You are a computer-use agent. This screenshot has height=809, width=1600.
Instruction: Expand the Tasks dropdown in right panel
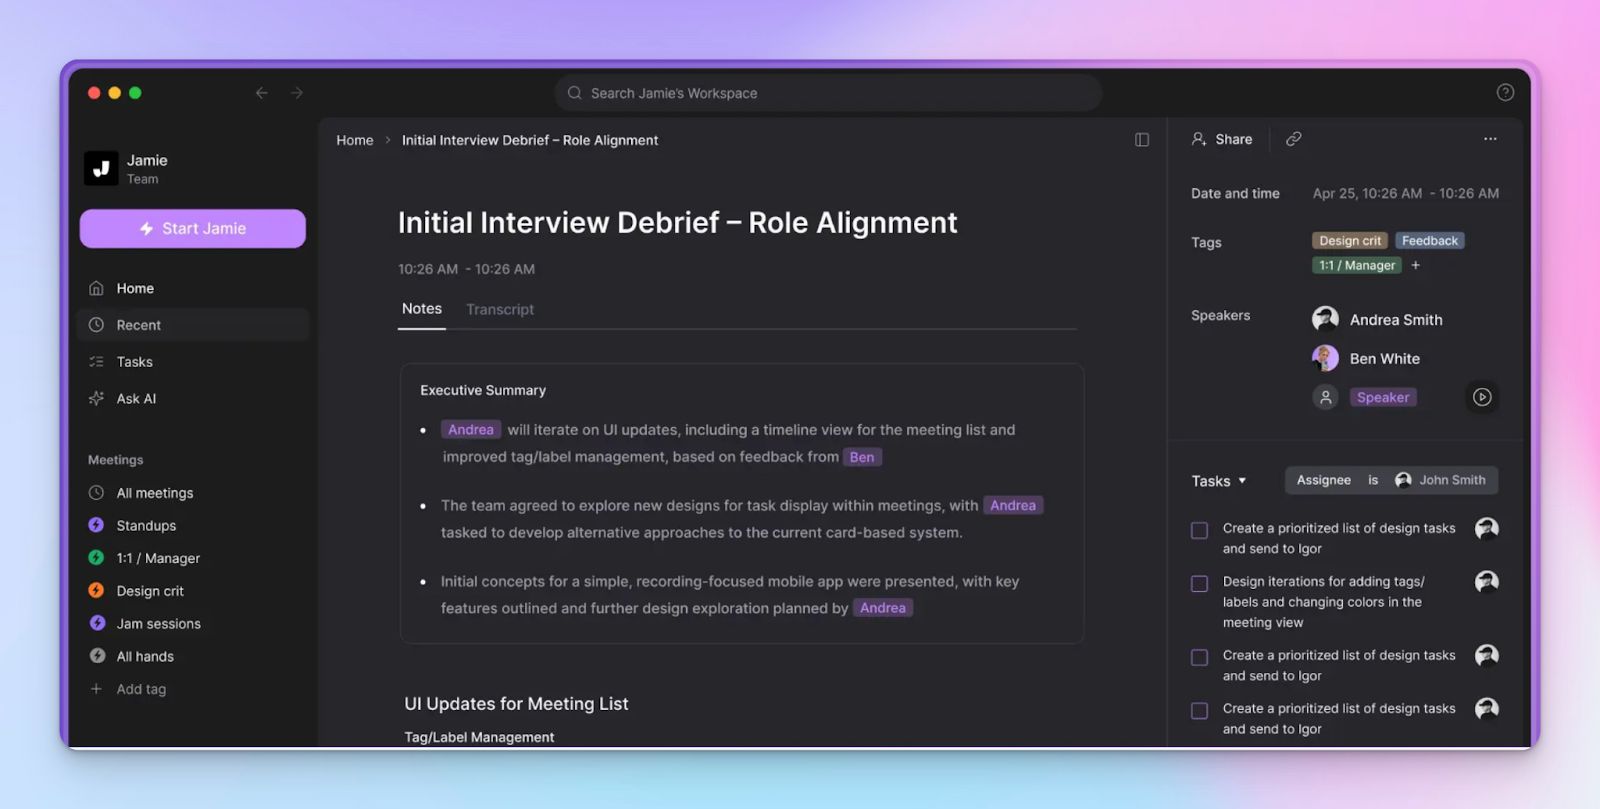[1219, 481]
